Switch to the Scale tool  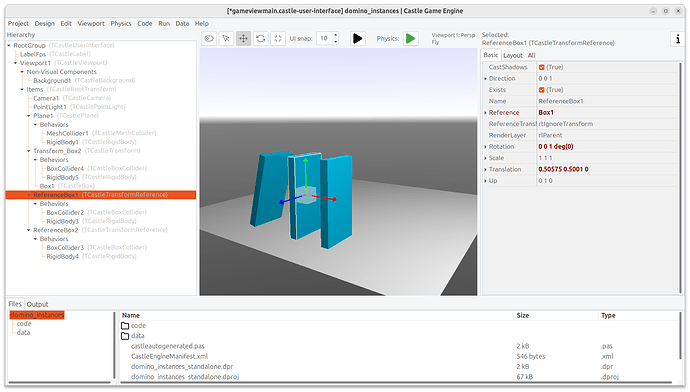click(278, 39)
